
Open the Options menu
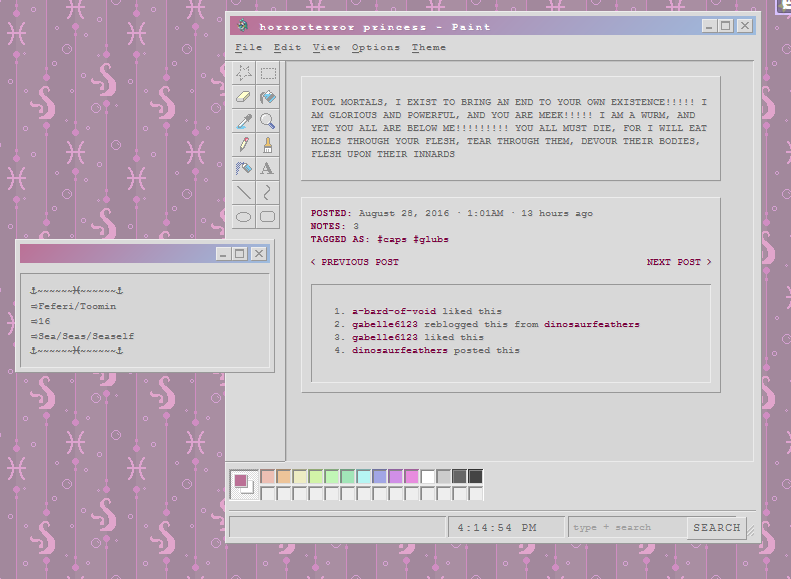pyautogui.click(x=375, y=47)
